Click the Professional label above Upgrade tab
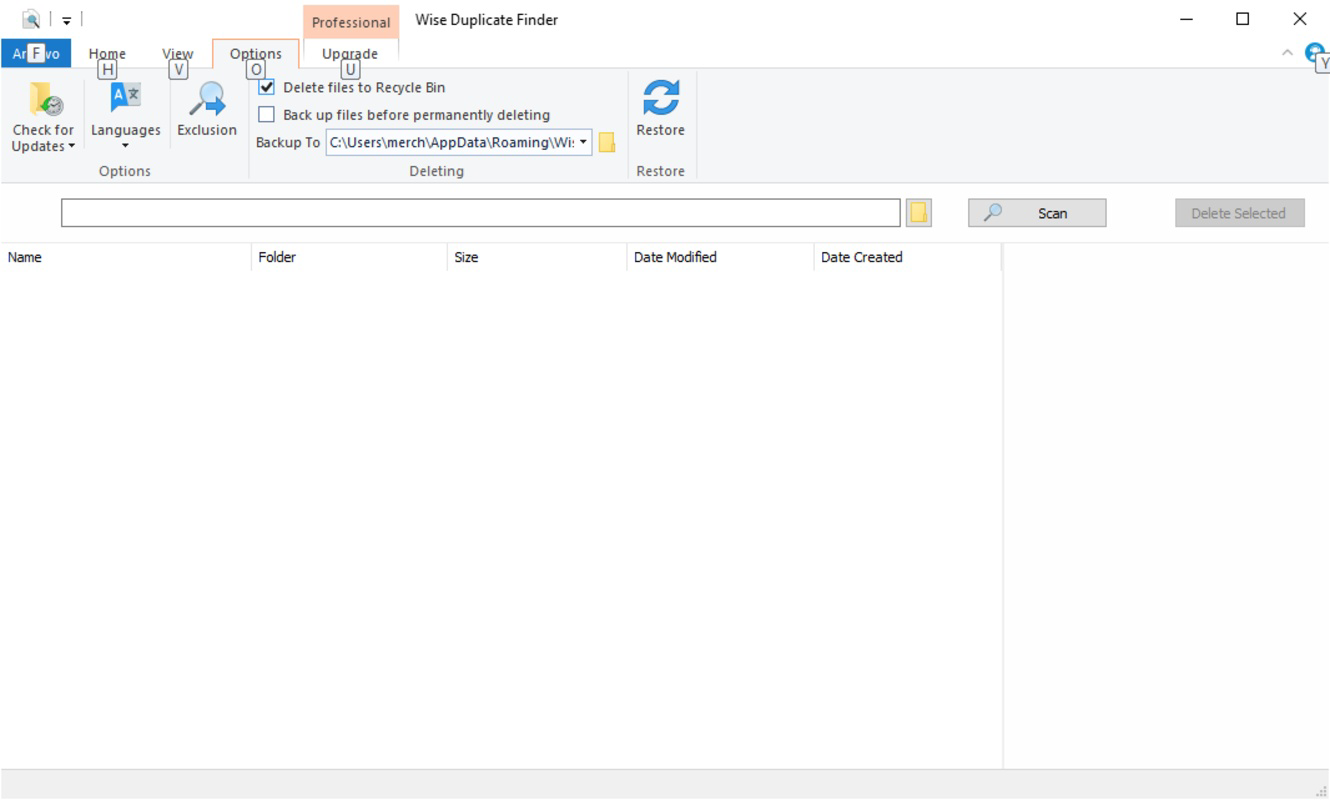The width and height of the screenshot is (1330, 800). [351, 22]
